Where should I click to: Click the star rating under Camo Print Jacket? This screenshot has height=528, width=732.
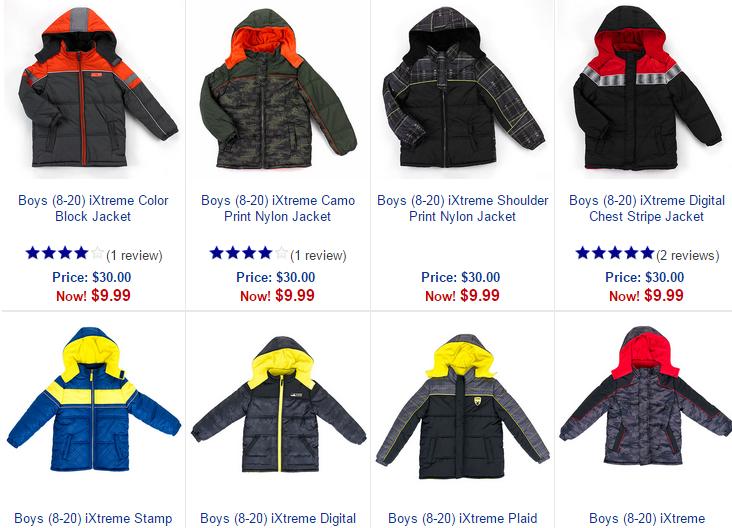tap(248, 253)
